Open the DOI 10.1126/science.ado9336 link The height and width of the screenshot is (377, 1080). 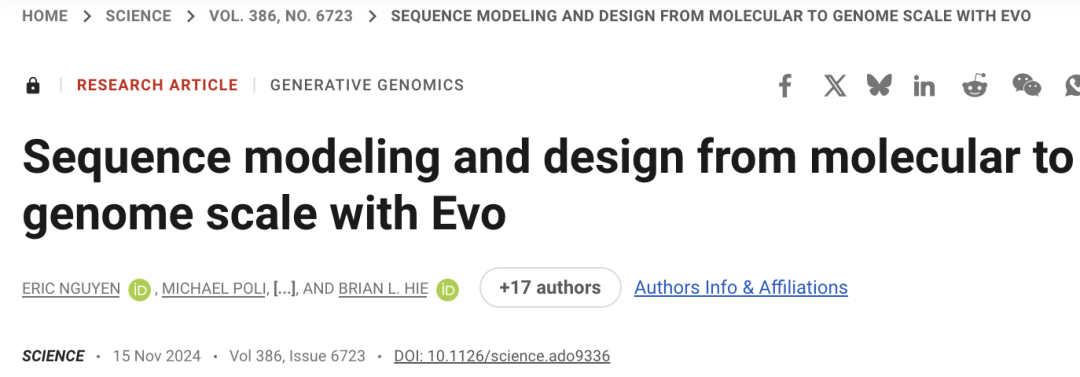pos(502,356)
